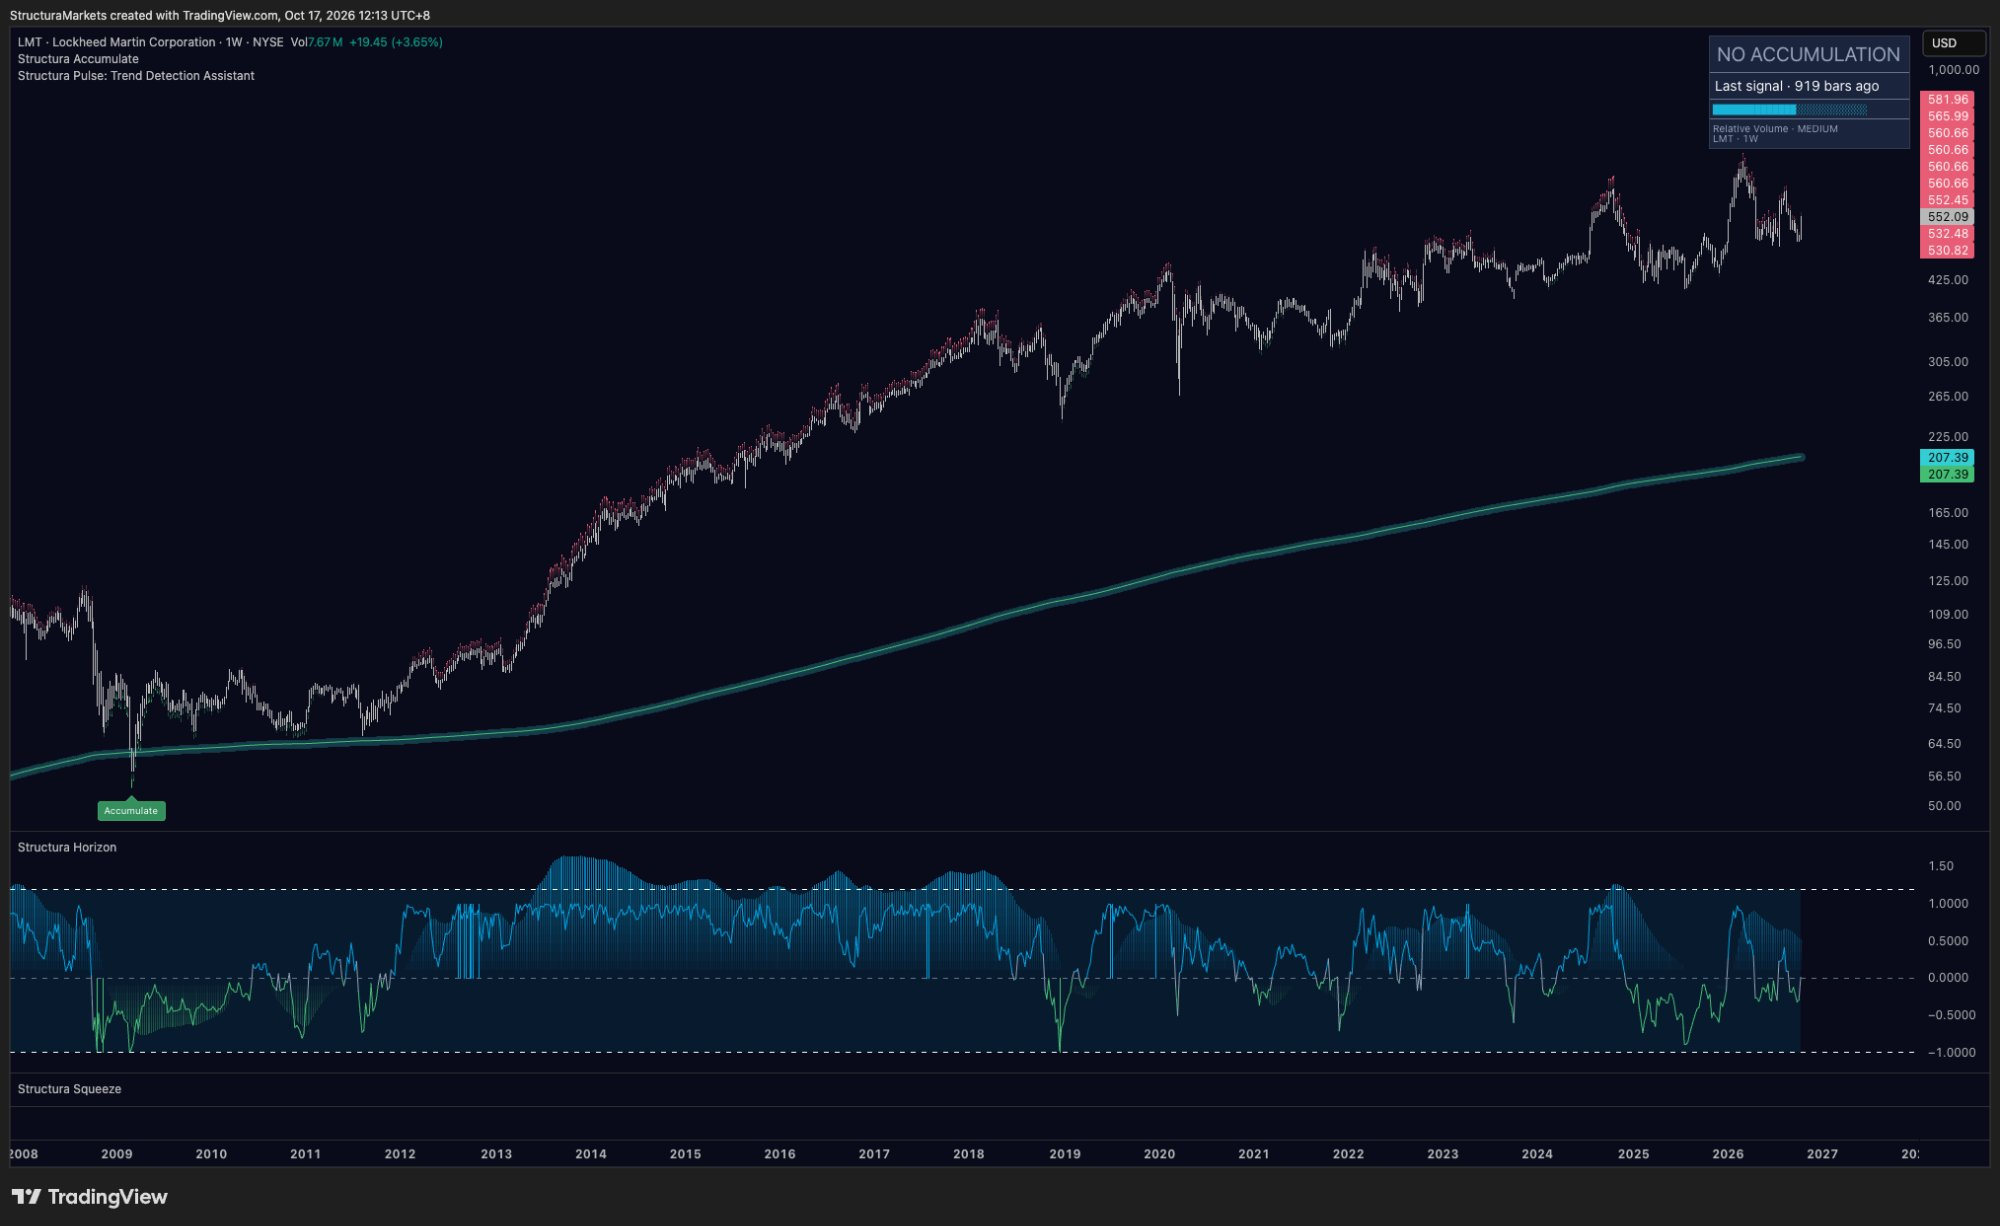The height and width of the screenshot is (1226, 2000).
Task: Click the StructuraMarkets created with TradingView header
Action: [220, 15]
